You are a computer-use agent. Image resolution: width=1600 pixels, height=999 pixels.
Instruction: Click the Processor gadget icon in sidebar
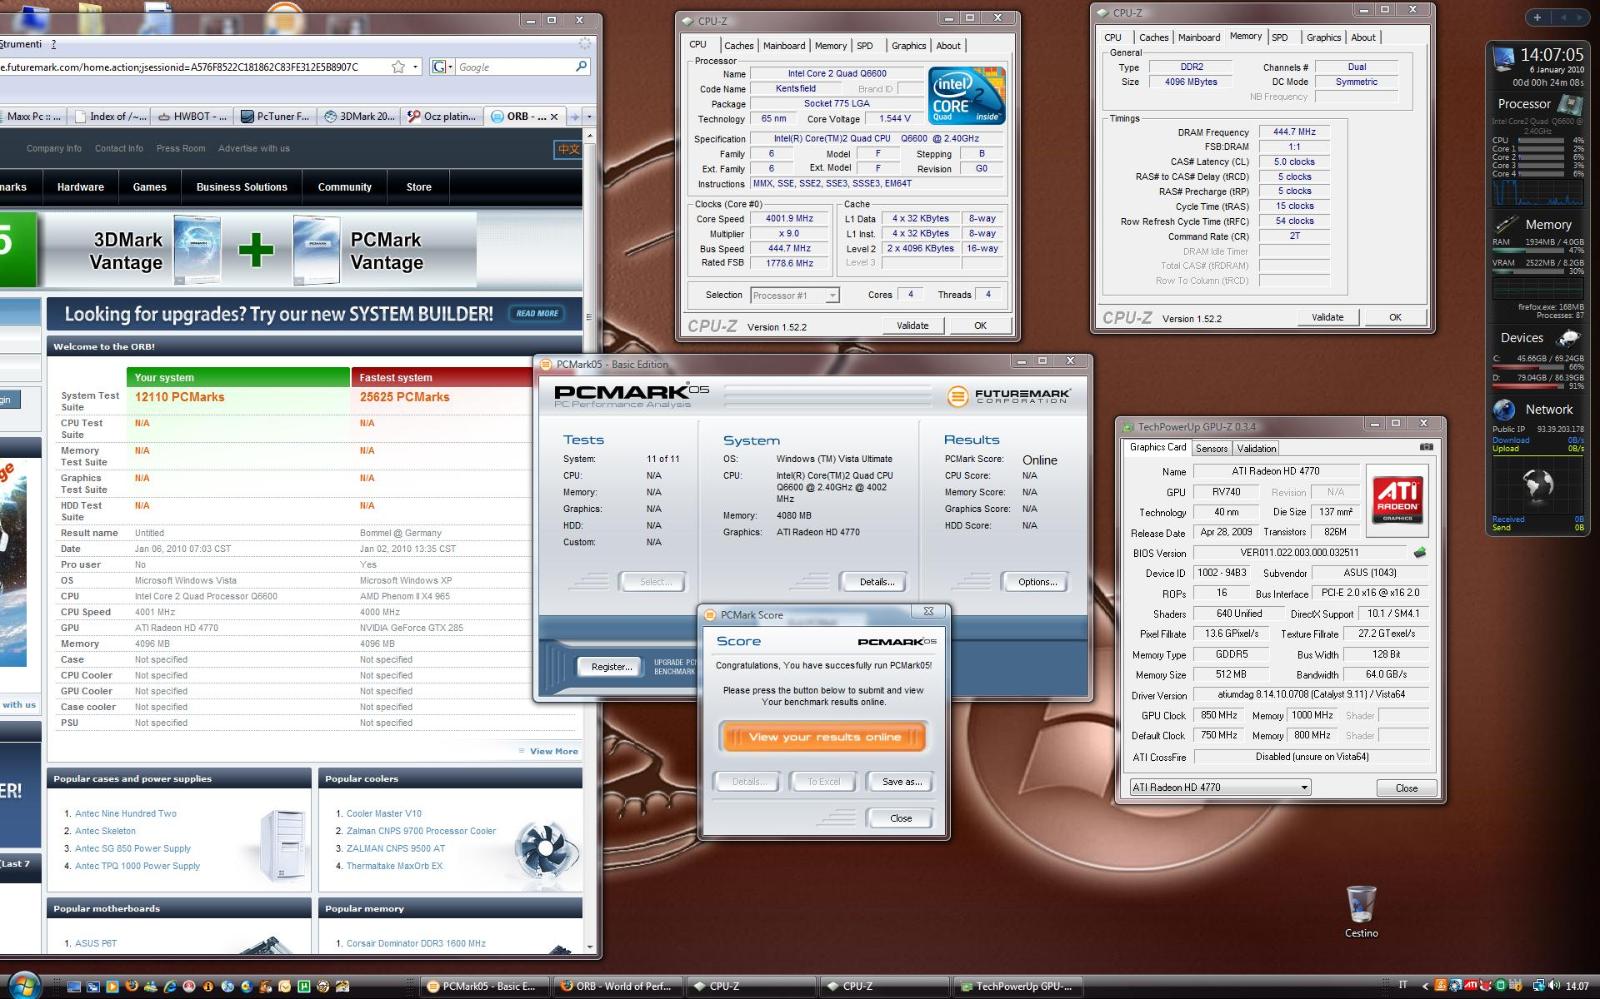[x=1570, y=104]
